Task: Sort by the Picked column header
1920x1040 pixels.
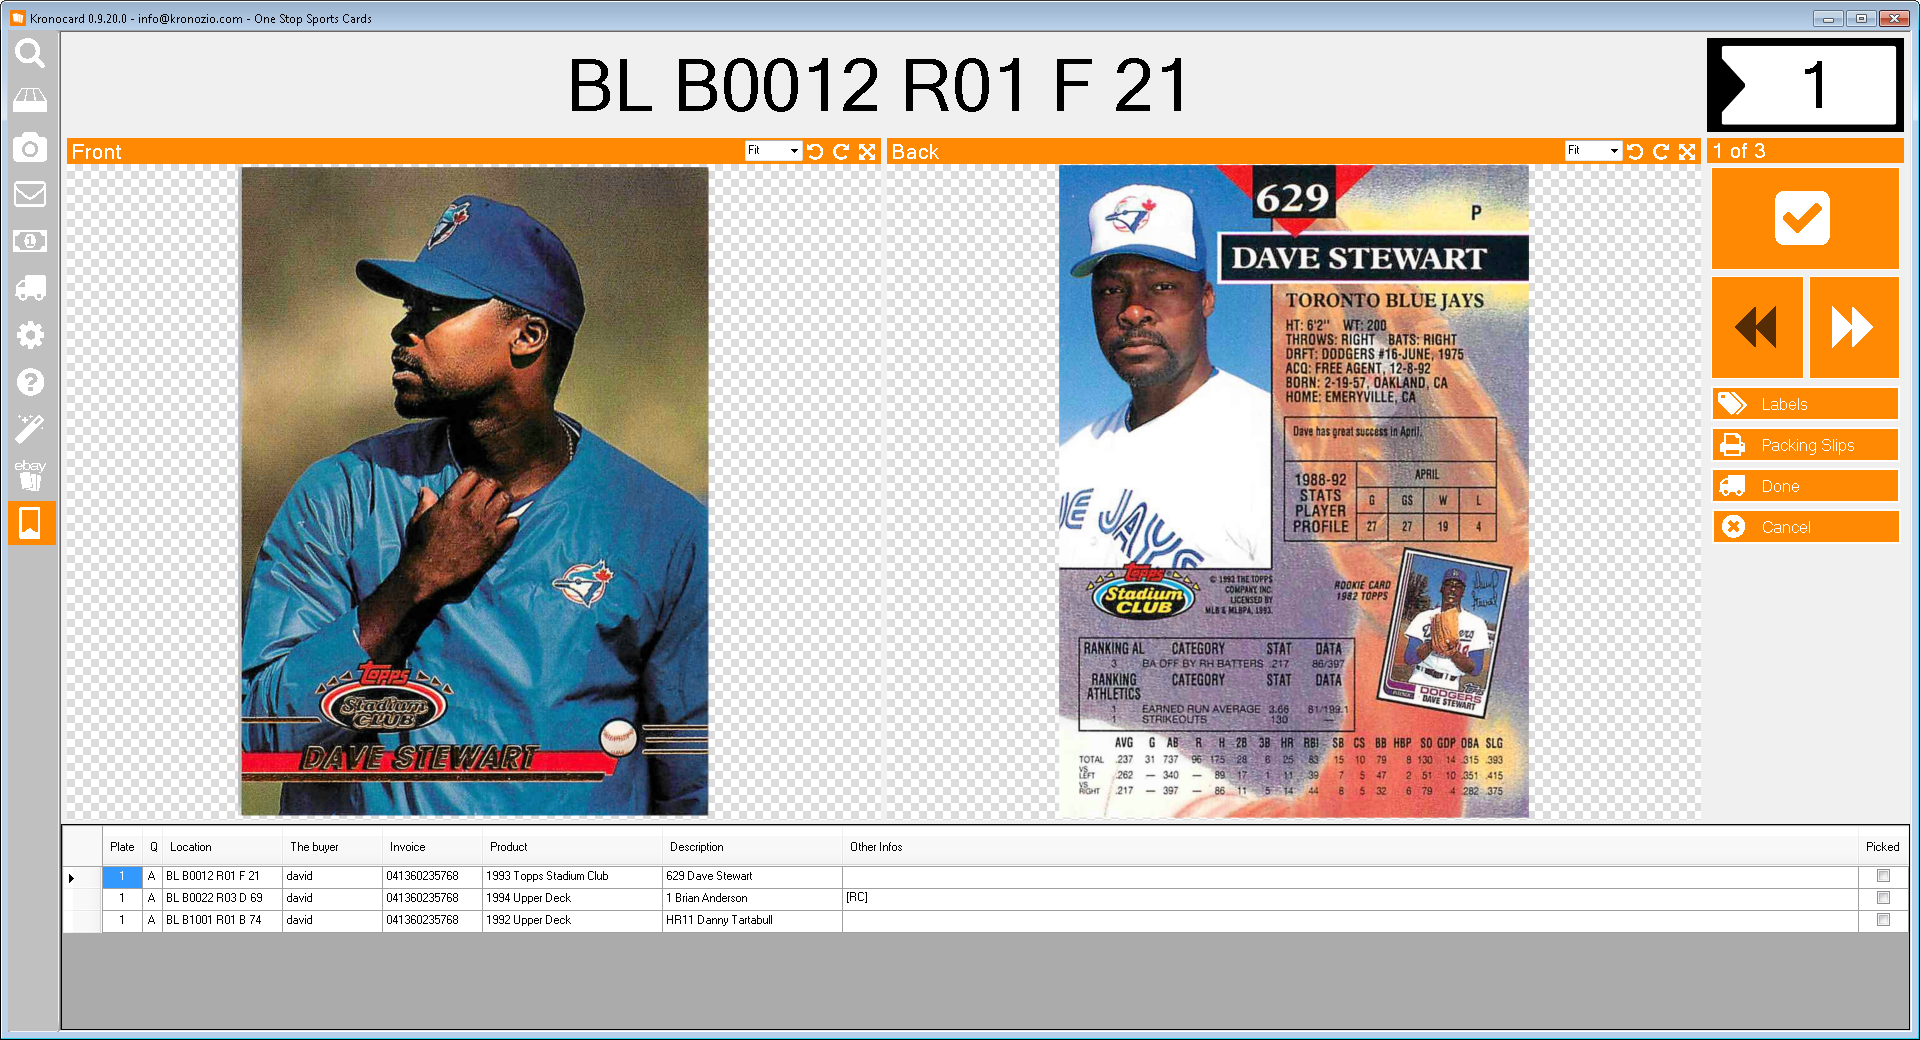Action: [1882, 847]
